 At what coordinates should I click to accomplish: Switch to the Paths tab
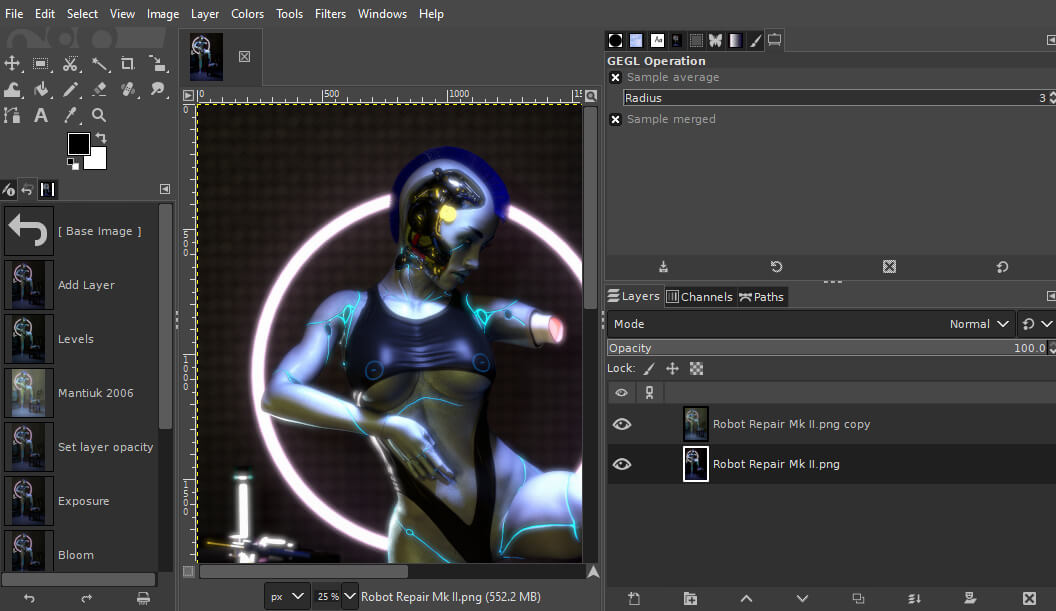[761, 297]
